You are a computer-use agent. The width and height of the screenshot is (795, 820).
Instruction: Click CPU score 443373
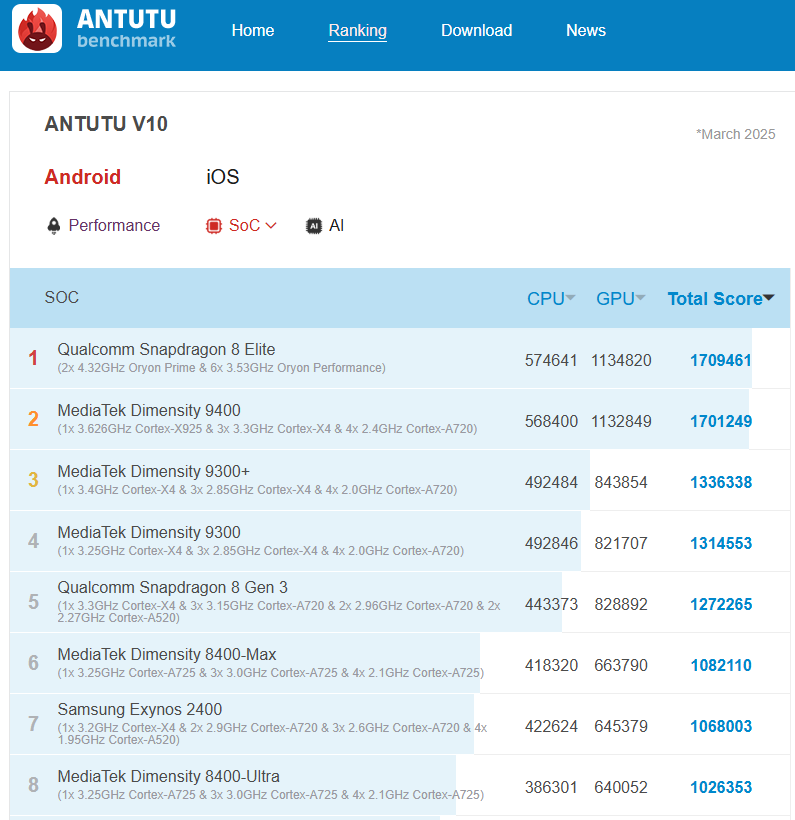tap(551, 605)
